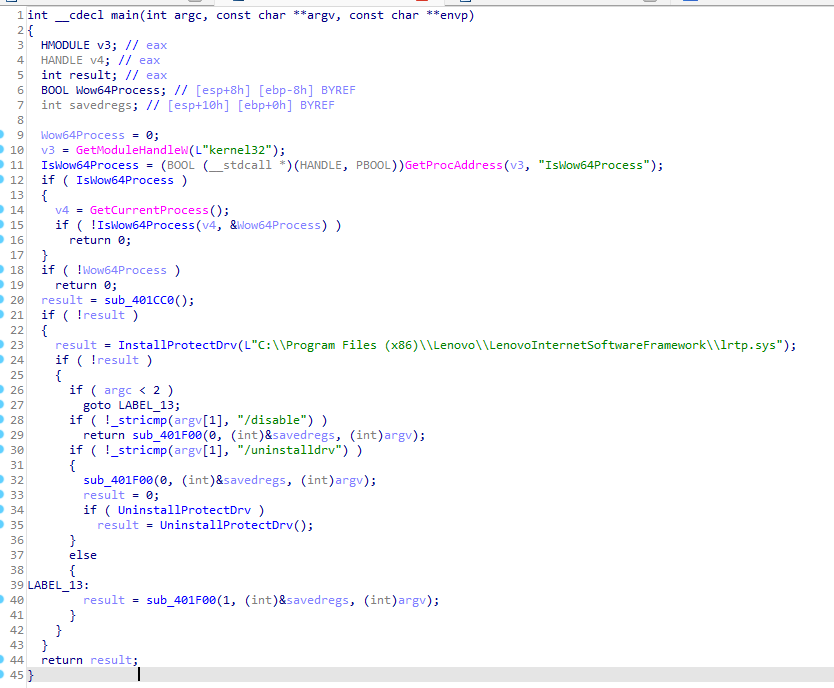Select the GetProcAddress call on line 11
The height and width of the screenshot is (688, 834).
point(454,165)
